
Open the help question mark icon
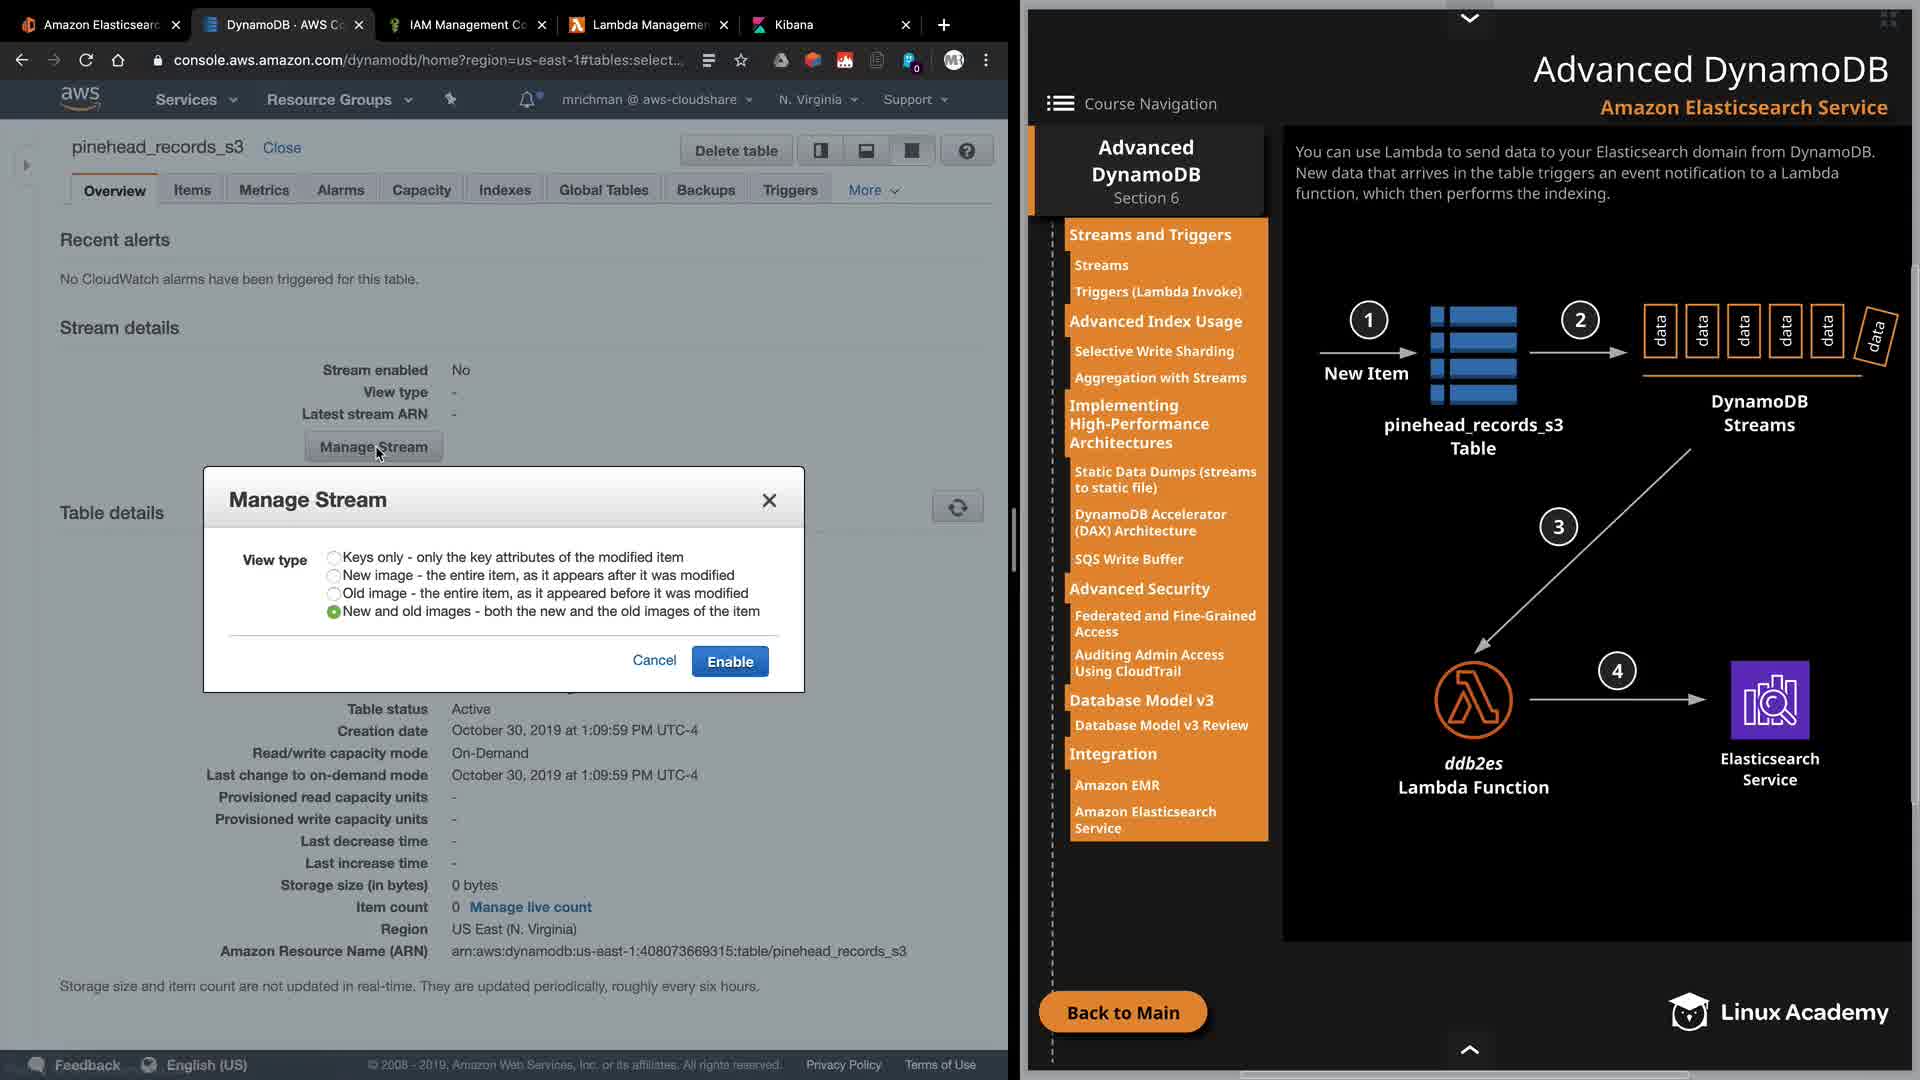click(x=966, y=151)
